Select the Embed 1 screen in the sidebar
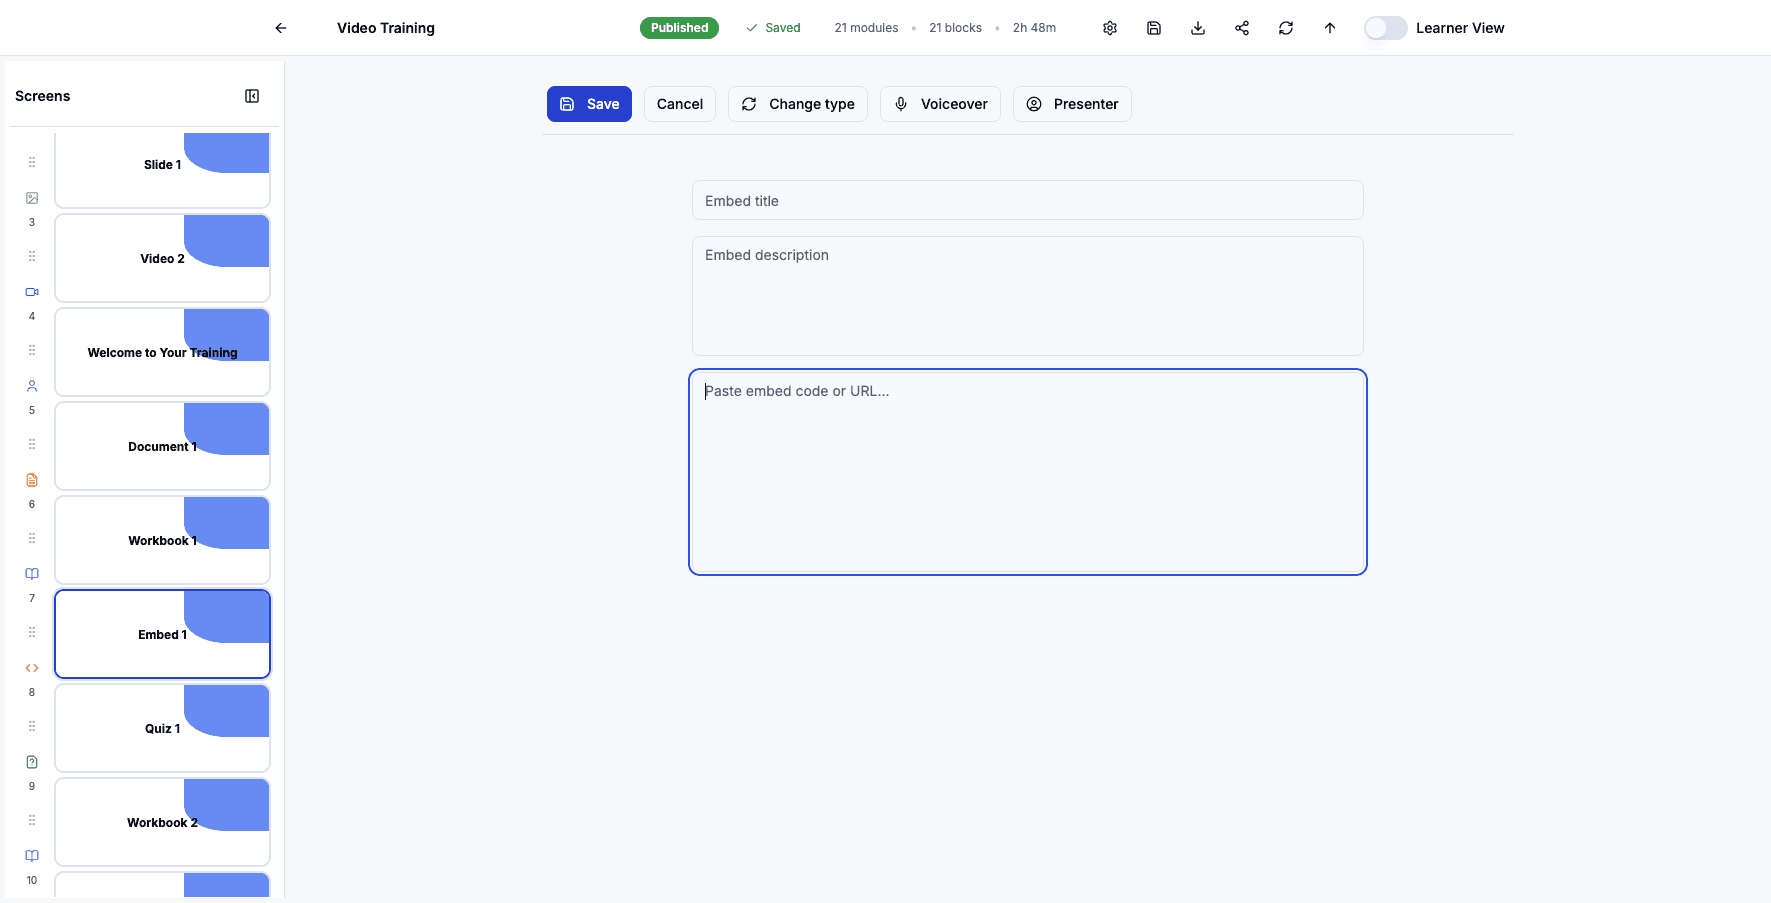Viewport: 1771px width, 903px height. pyautogui.click(x=162, y=634)
